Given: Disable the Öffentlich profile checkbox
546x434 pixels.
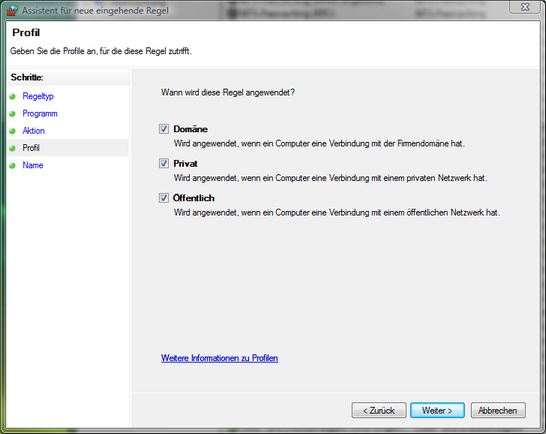Looking at the screenshot, I should pos(164,198).
